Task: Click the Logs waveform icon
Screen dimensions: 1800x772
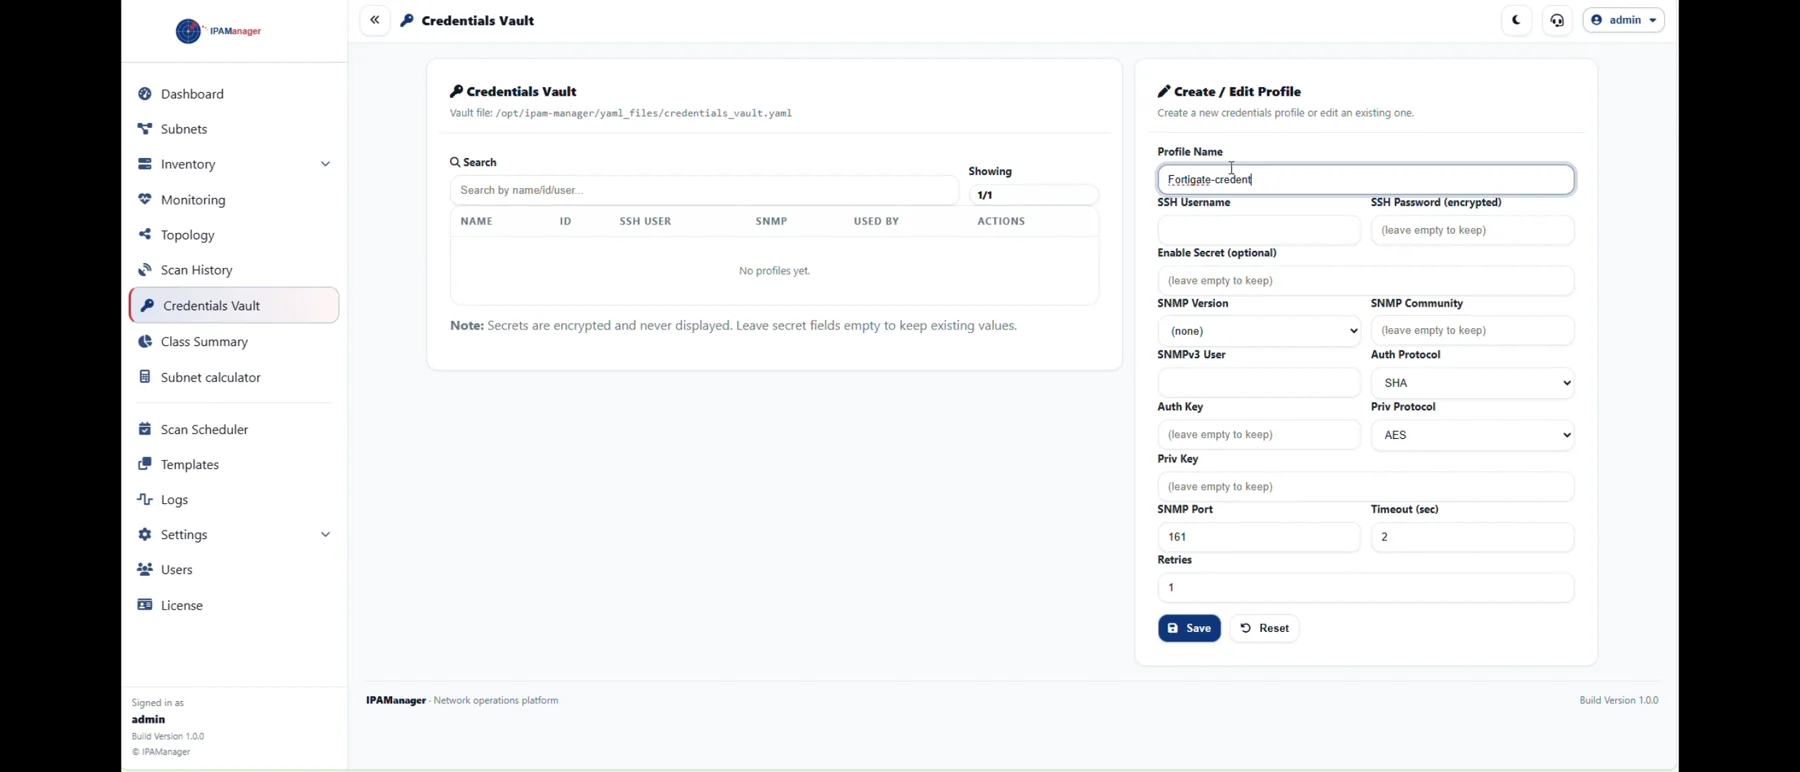Action: pyautogui.click(x=145, y=499)
